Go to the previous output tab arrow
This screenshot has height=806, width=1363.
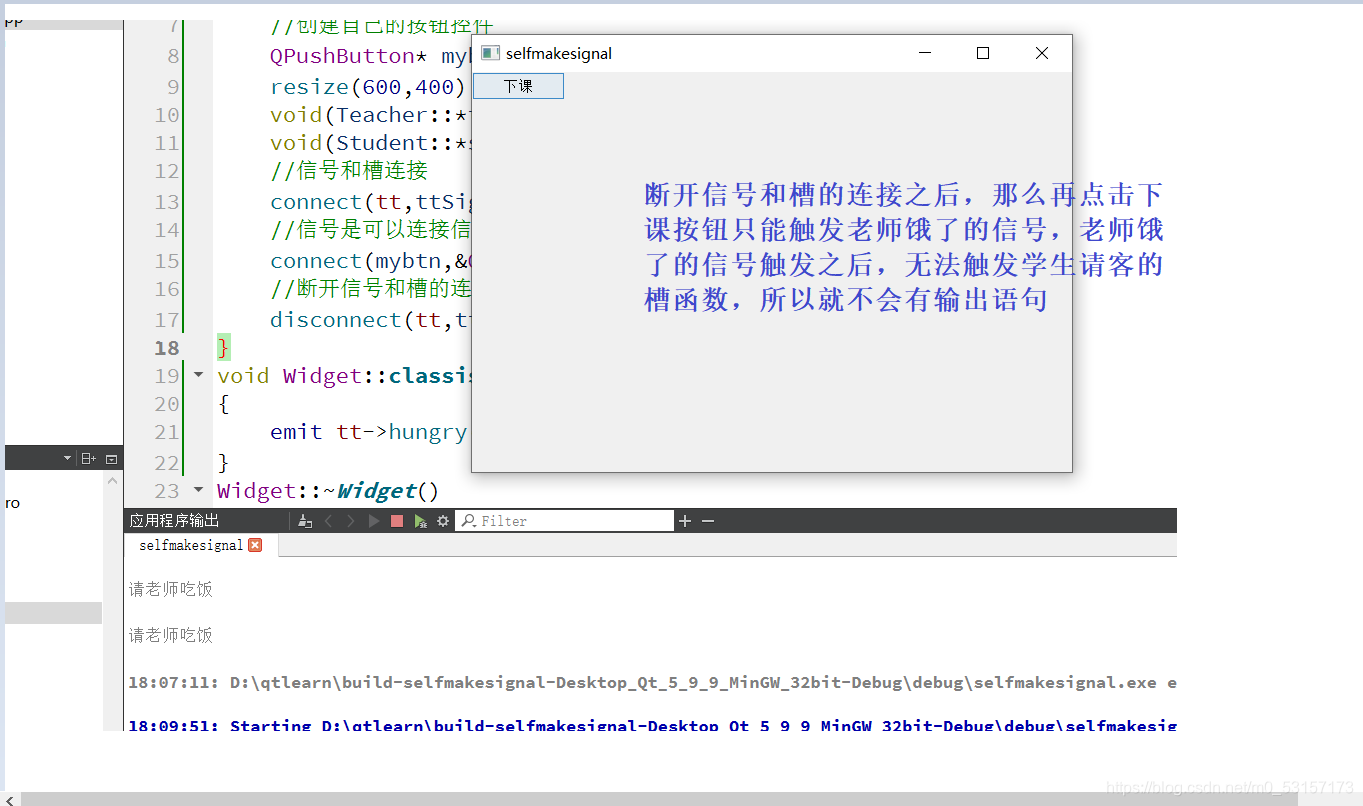pyautogui.click(x=328, y=521)
